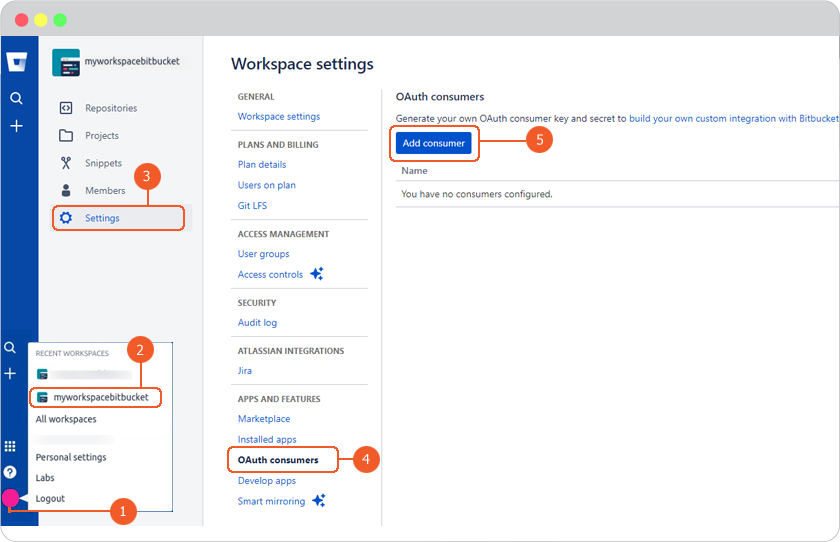Click the OAuth consumers section heading

point(439,97)
